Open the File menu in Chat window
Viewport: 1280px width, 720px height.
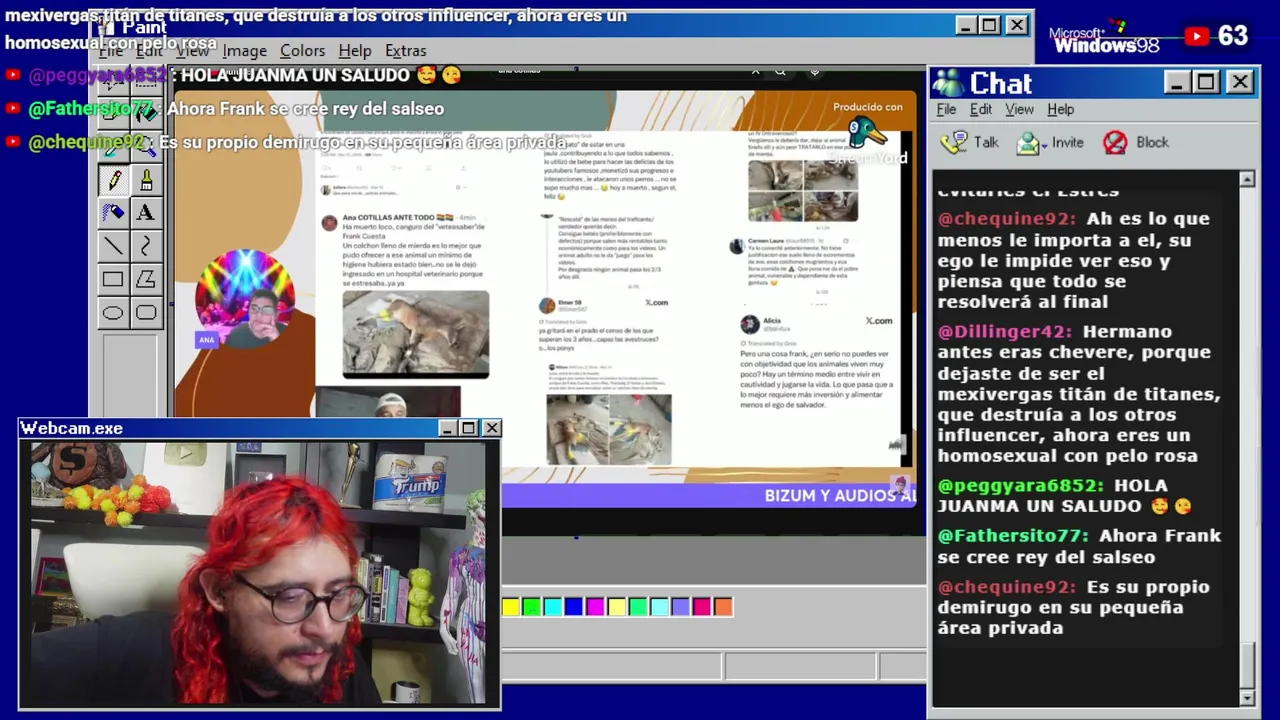point(946,110)
